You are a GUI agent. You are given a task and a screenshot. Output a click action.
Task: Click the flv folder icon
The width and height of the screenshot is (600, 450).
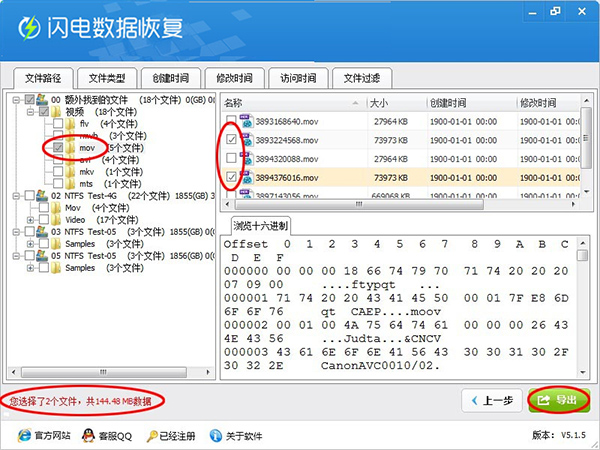pyautogui.click(x=70, y=124)
